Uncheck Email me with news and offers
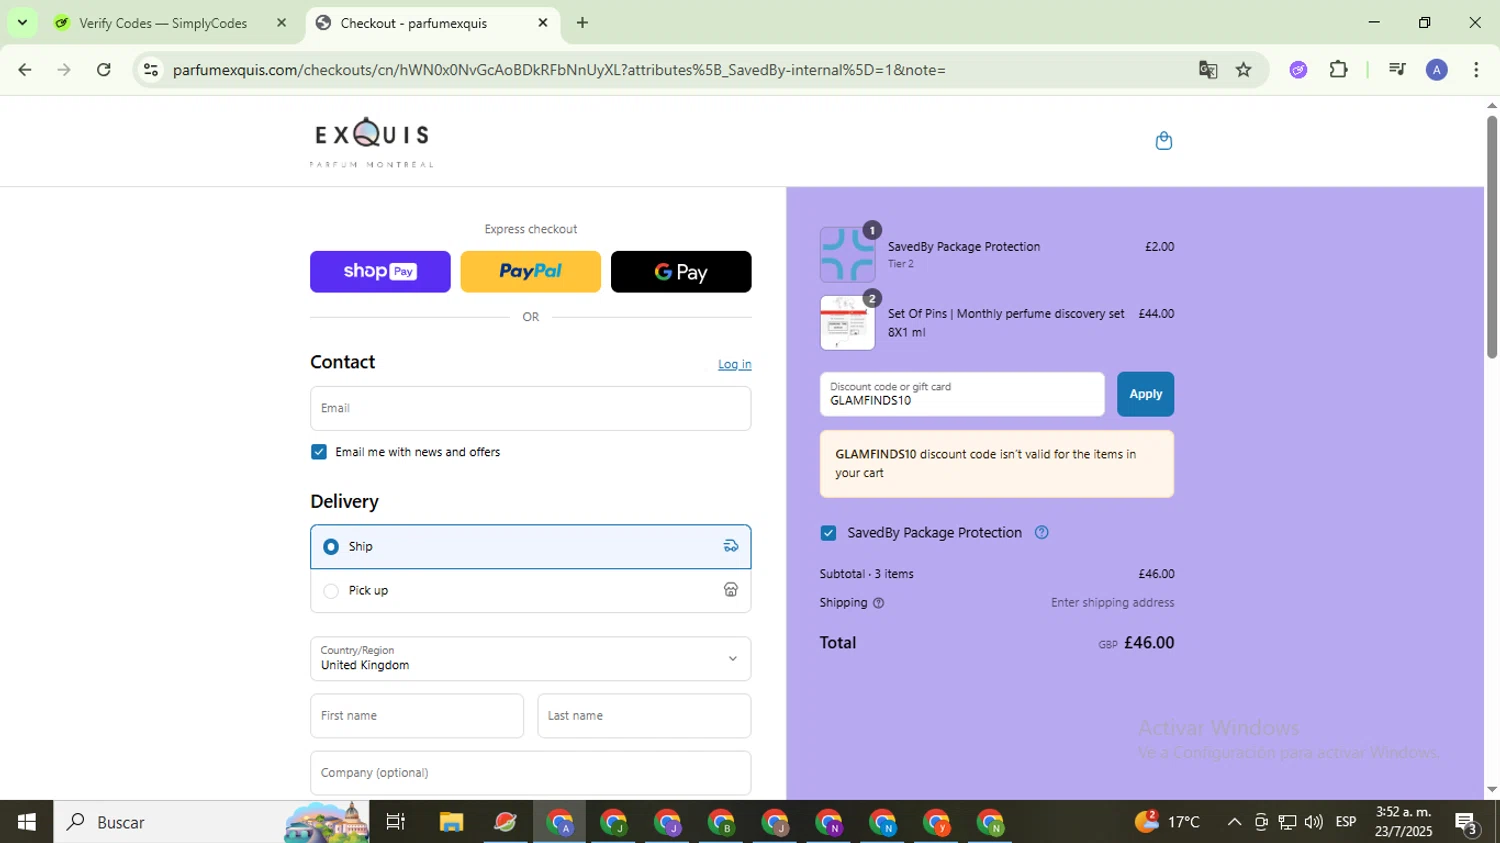Screen dimensions: 1500x843 (x=319, y=452)
